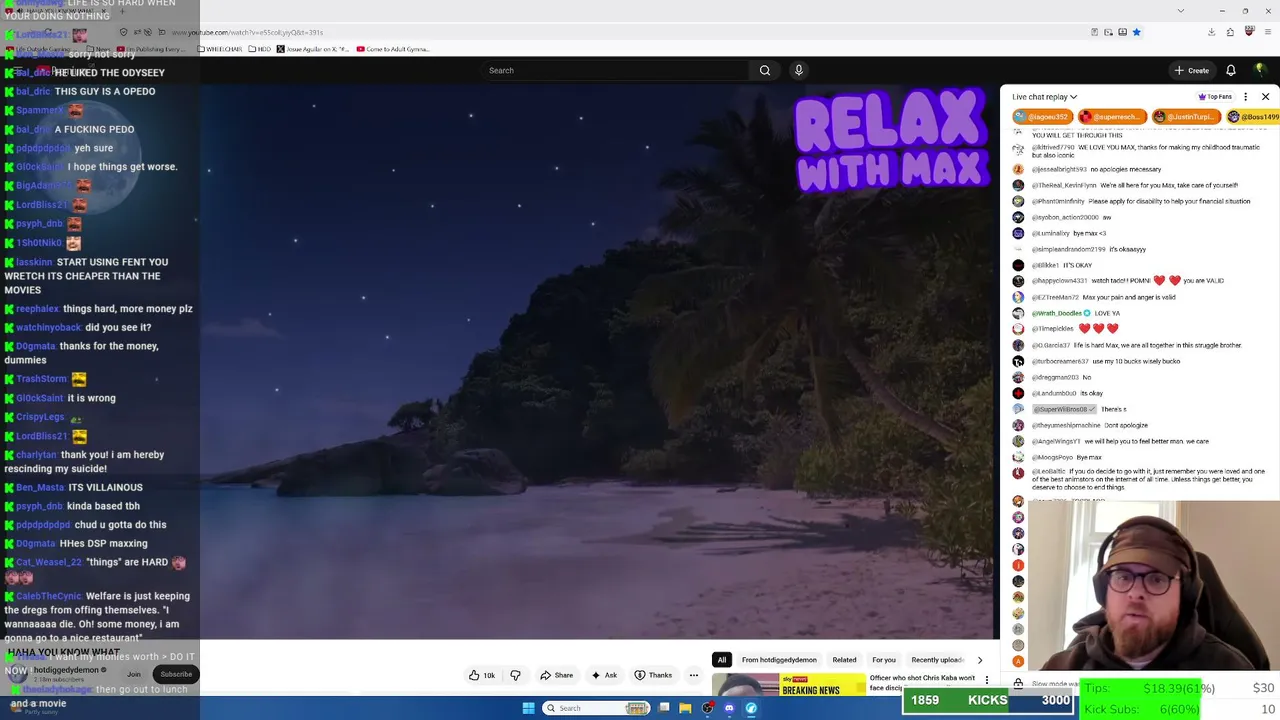
Task: Open Officer who shot Chris Kaba video title
Action: (922, 682)
